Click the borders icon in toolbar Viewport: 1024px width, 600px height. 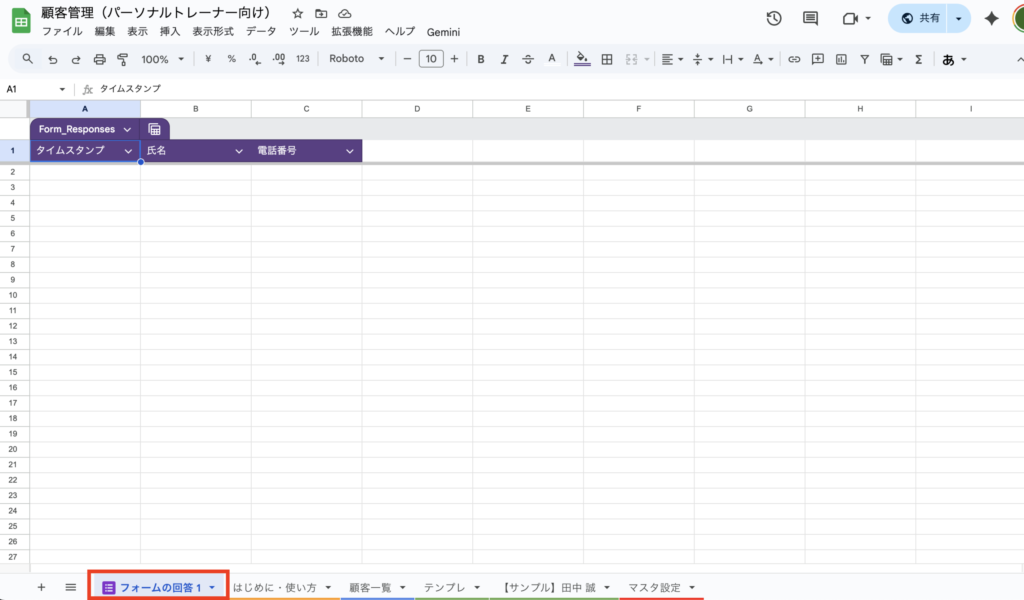point(606,59)
